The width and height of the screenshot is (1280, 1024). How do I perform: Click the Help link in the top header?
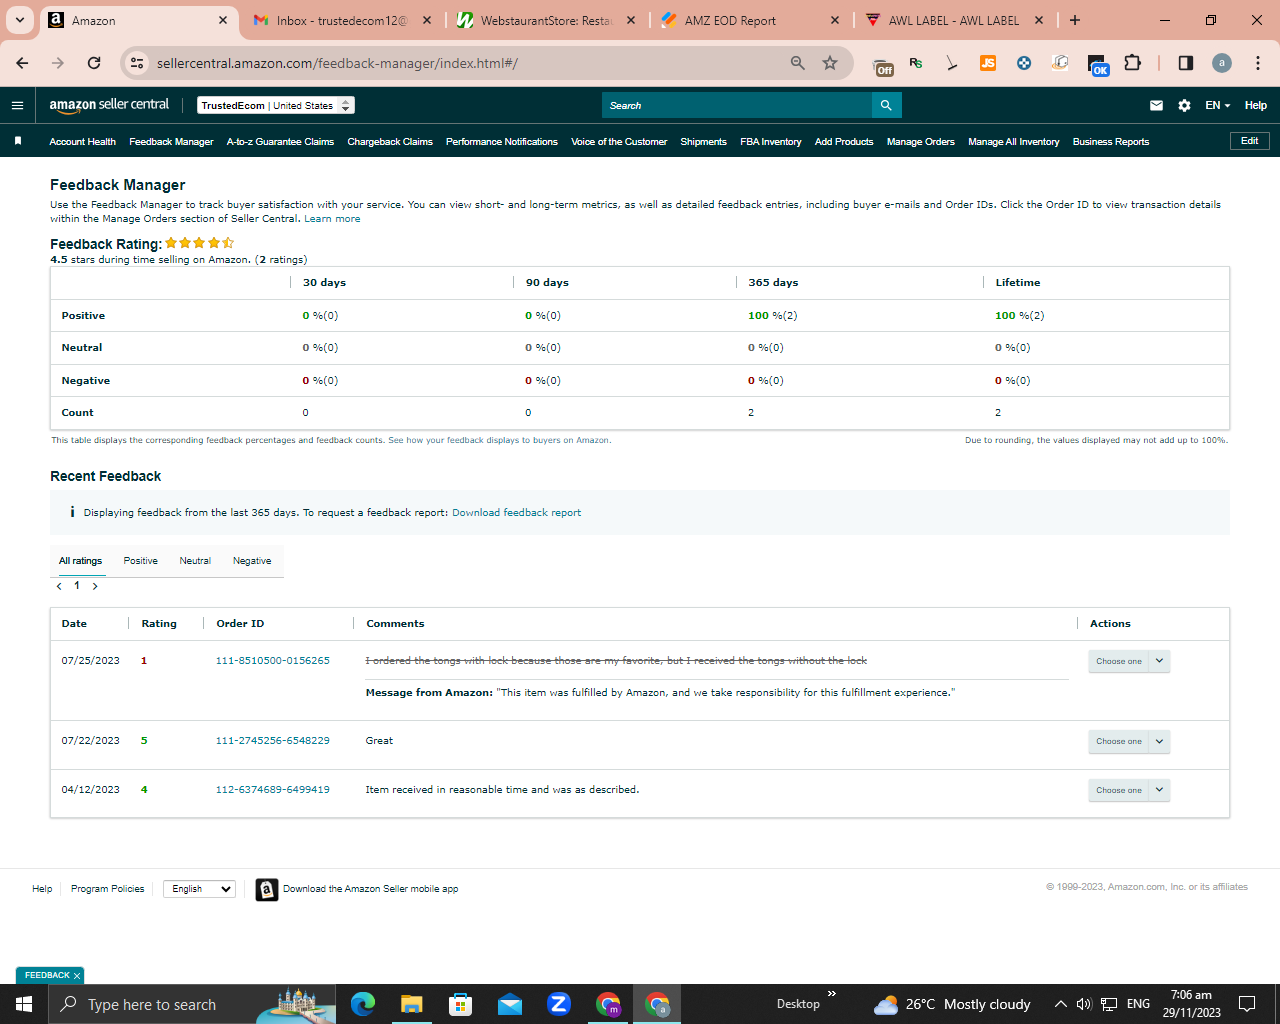coord(1256,105)
